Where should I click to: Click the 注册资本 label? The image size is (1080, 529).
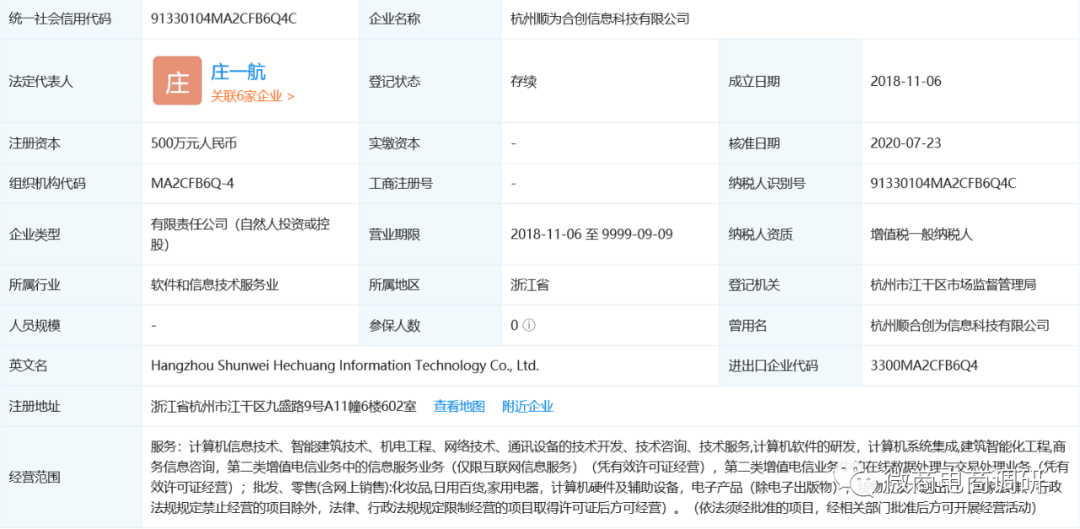point(34,143)
